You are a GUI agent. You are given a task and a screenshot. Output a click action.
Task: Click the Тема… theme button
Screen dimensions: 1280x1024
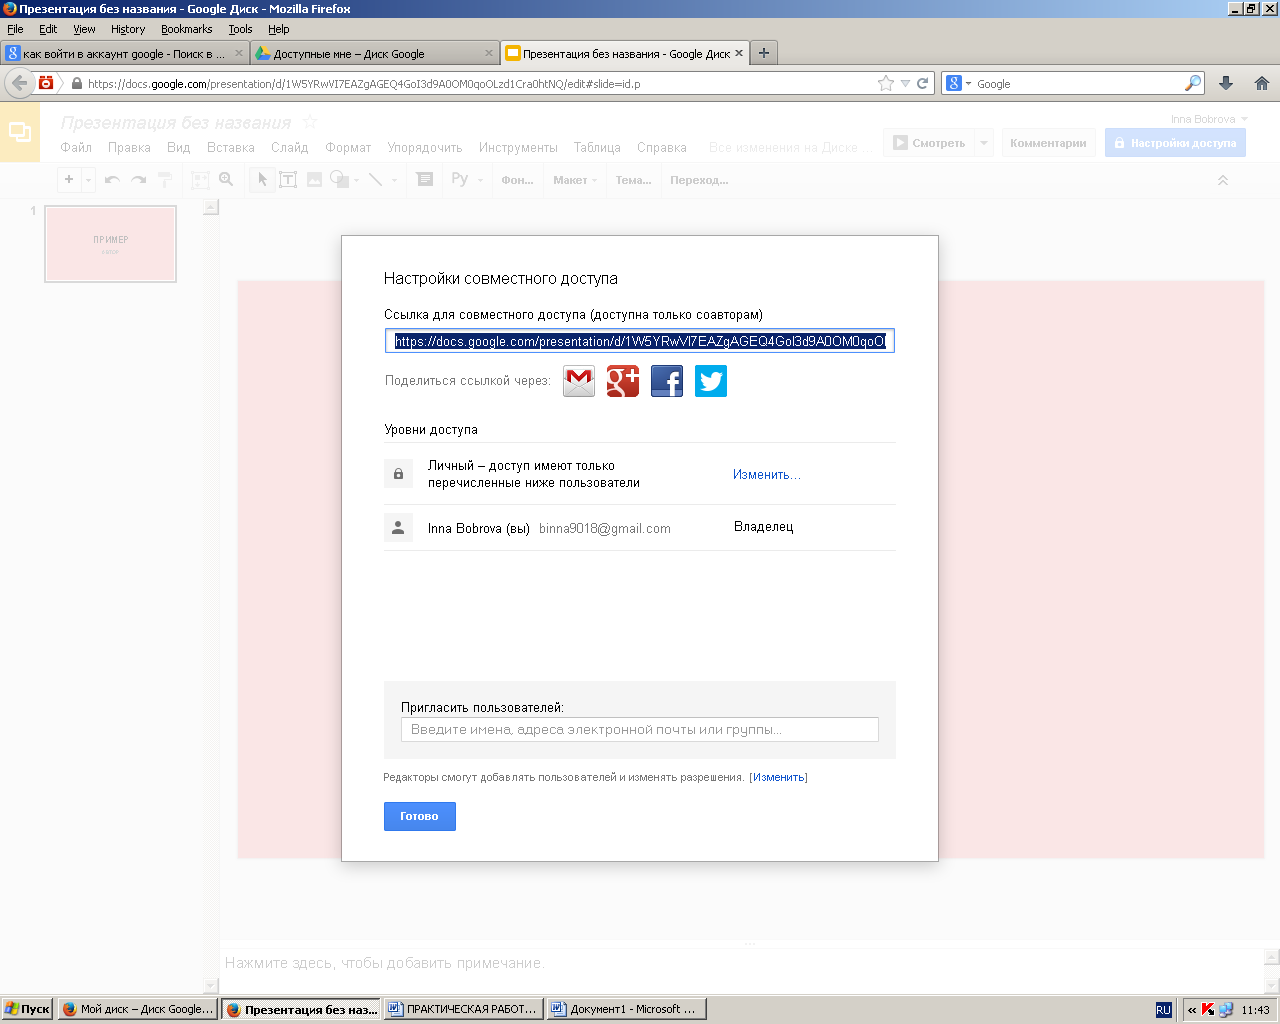click(x=633, y=180)
